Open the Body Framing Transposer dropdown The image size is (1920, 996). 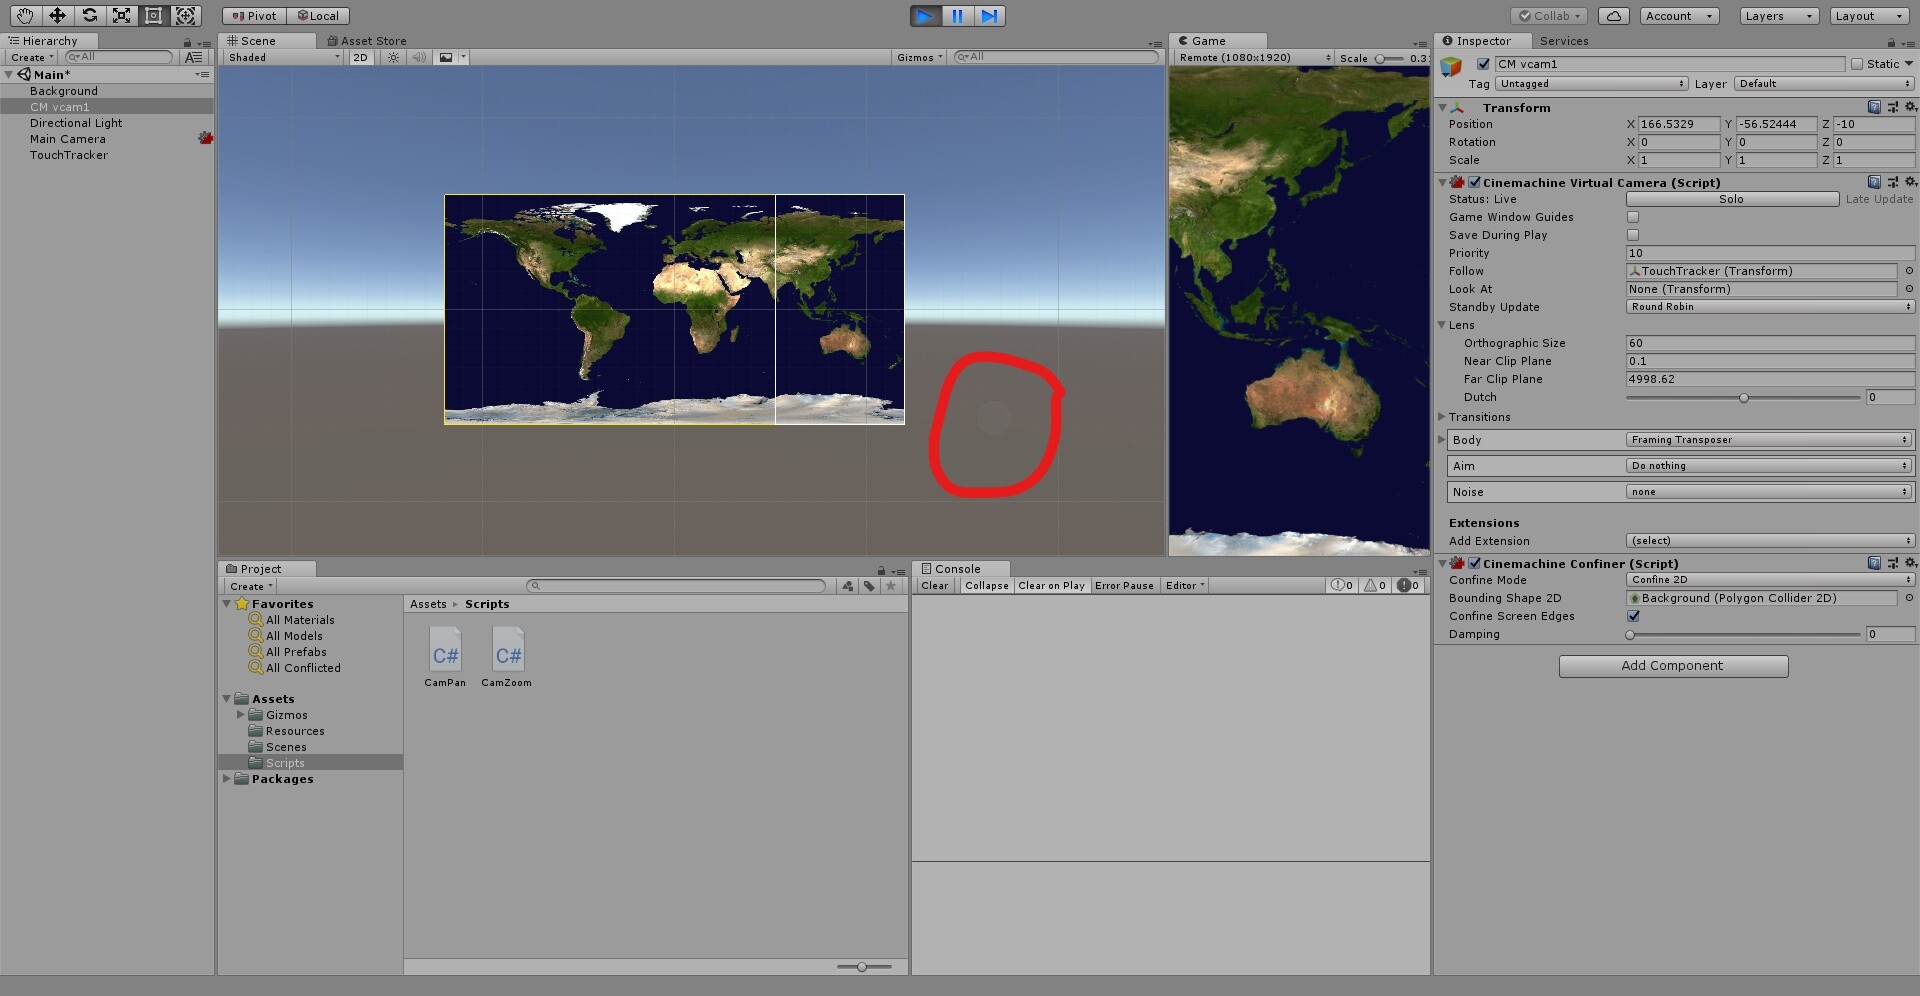(1768, 440)
